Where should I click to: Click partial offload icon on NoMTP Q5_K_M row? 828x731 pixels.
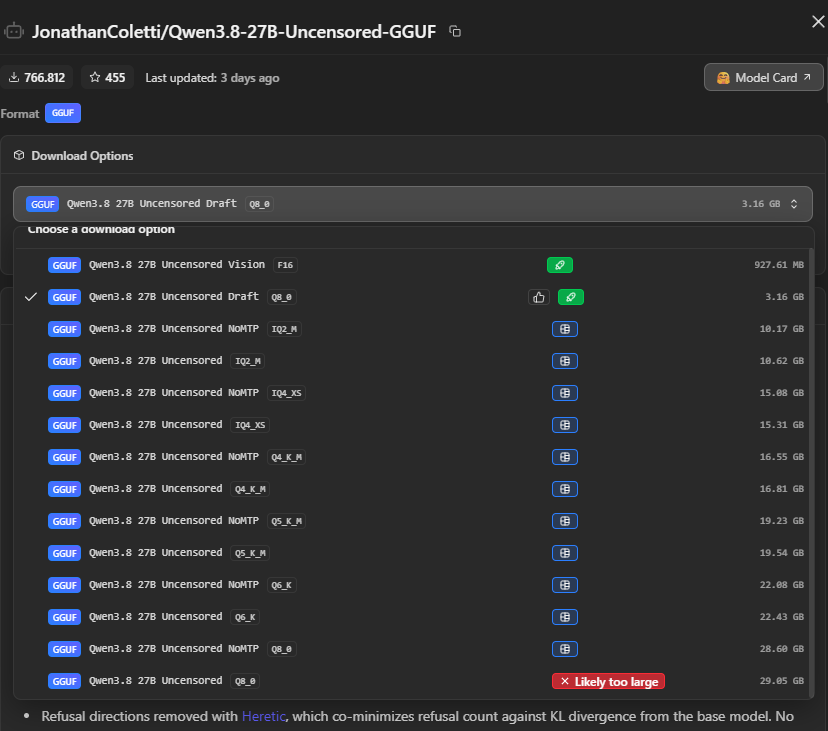pos(564,521)
